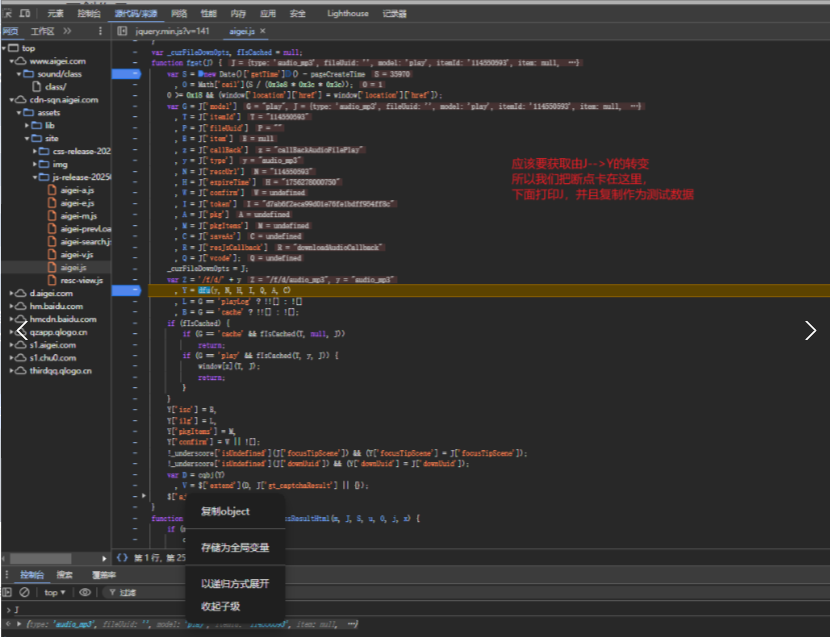Collapse the sound/class folder
The width and height of the screenshot is (830, 637).
19,74
